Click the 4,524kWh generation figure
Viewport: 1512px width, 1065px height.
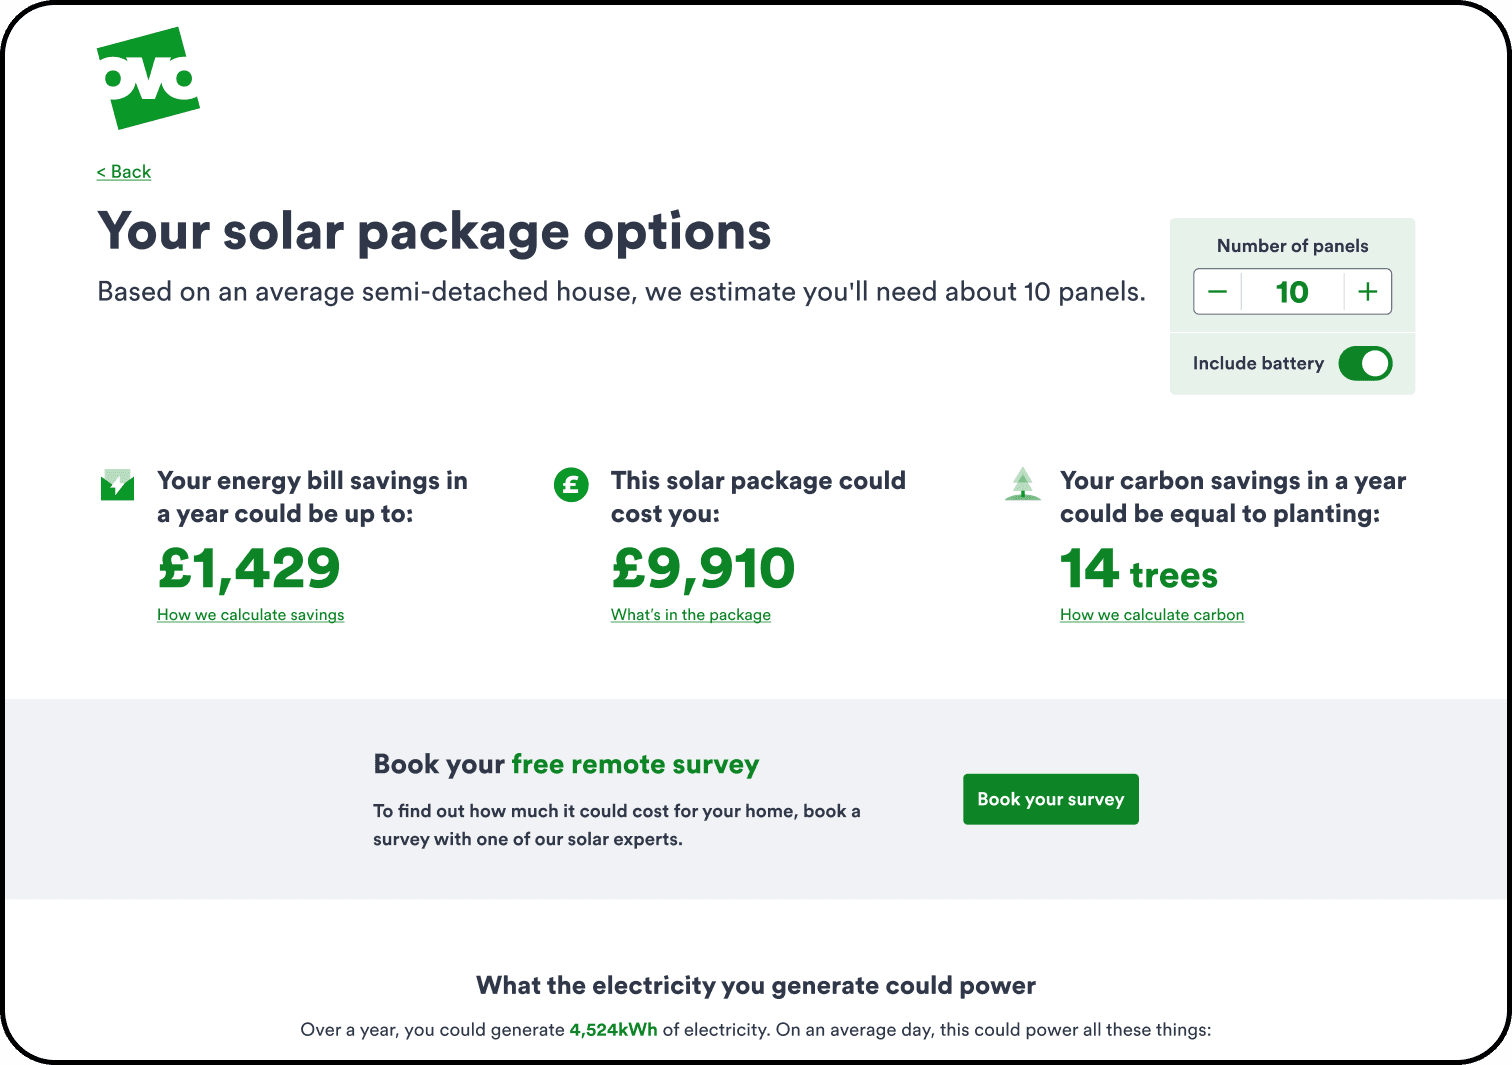614,1030
